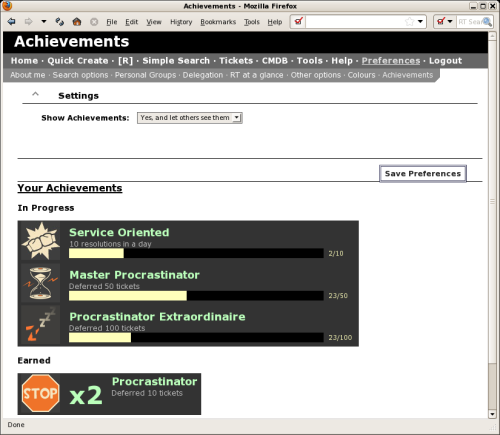
Task: Click the Master Procrastinator hourglass icon
Action: (x=41, y=283)
